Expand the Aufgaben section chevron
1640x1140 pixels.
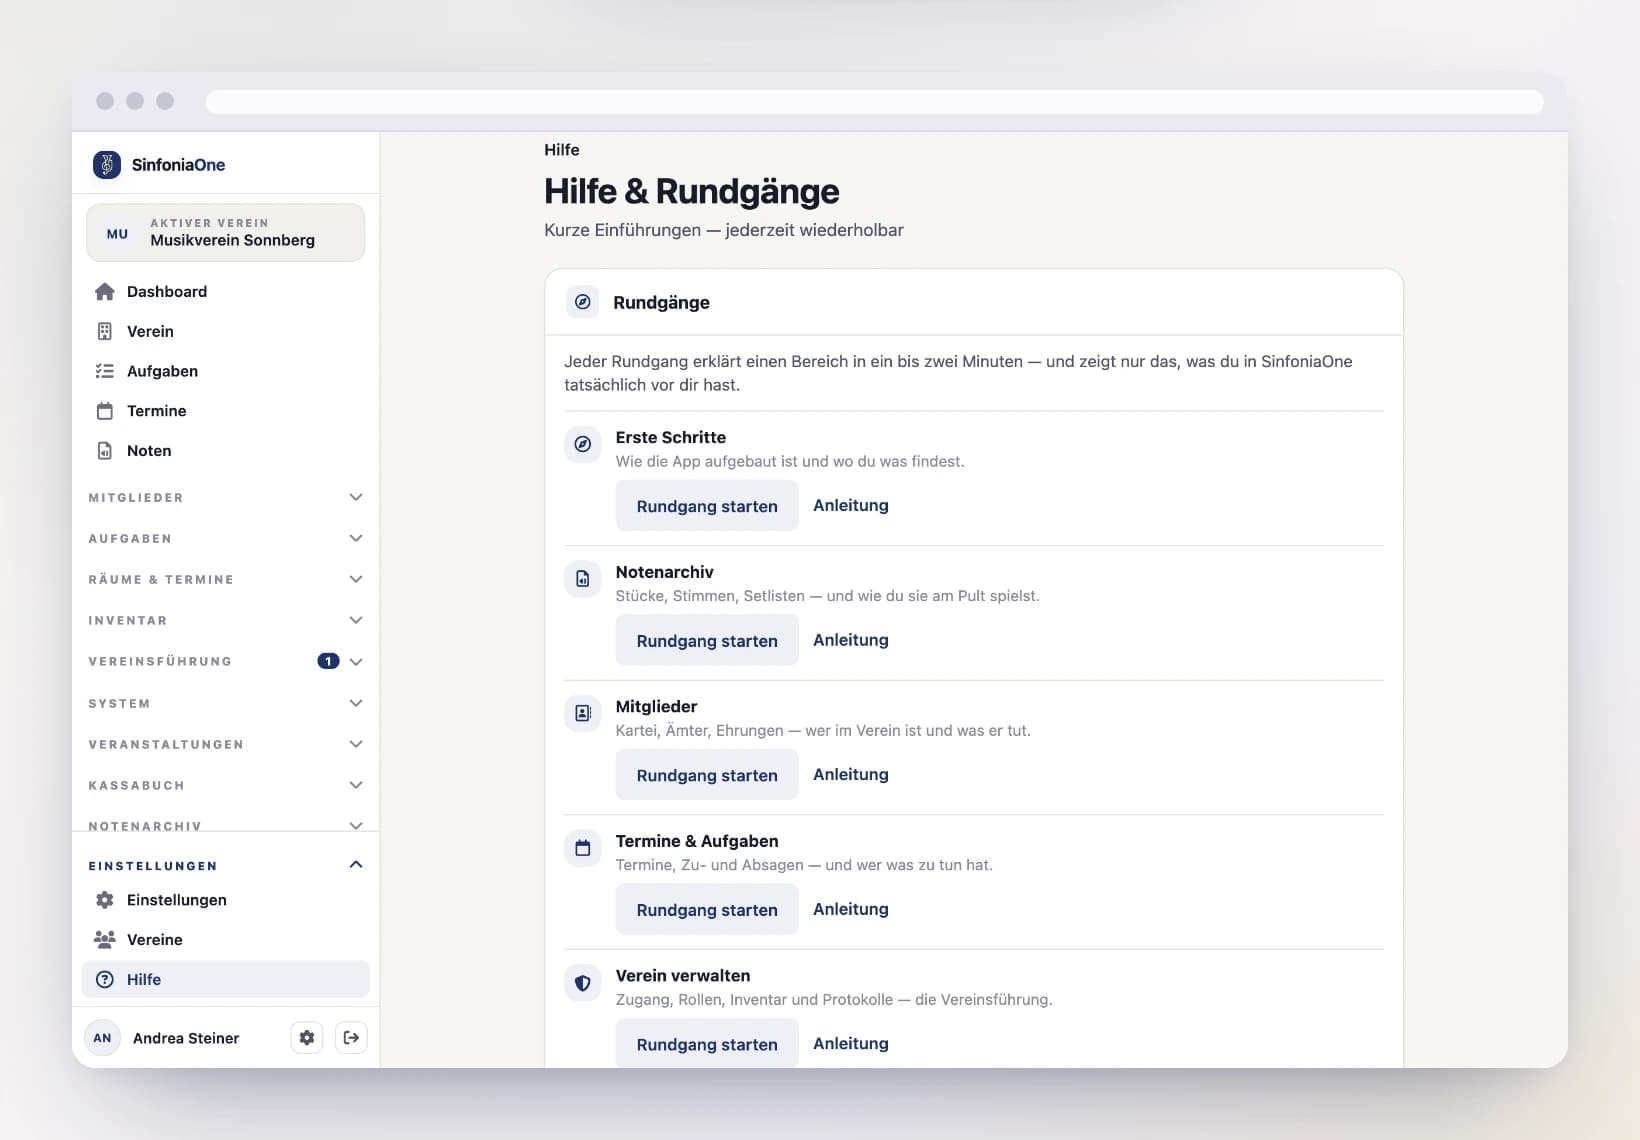pyautogui.click(x=356, y=538)
